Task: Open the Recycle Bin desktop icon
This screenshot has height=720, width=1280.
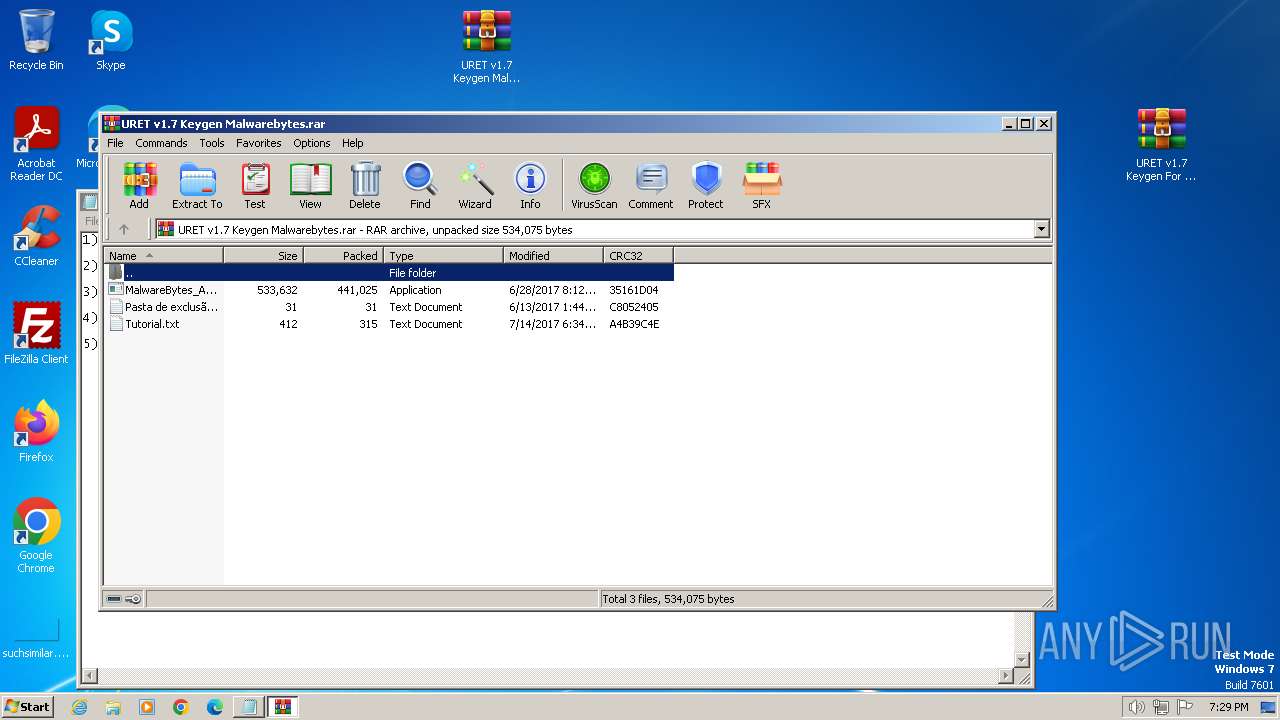Action: (x=36, y=40)
